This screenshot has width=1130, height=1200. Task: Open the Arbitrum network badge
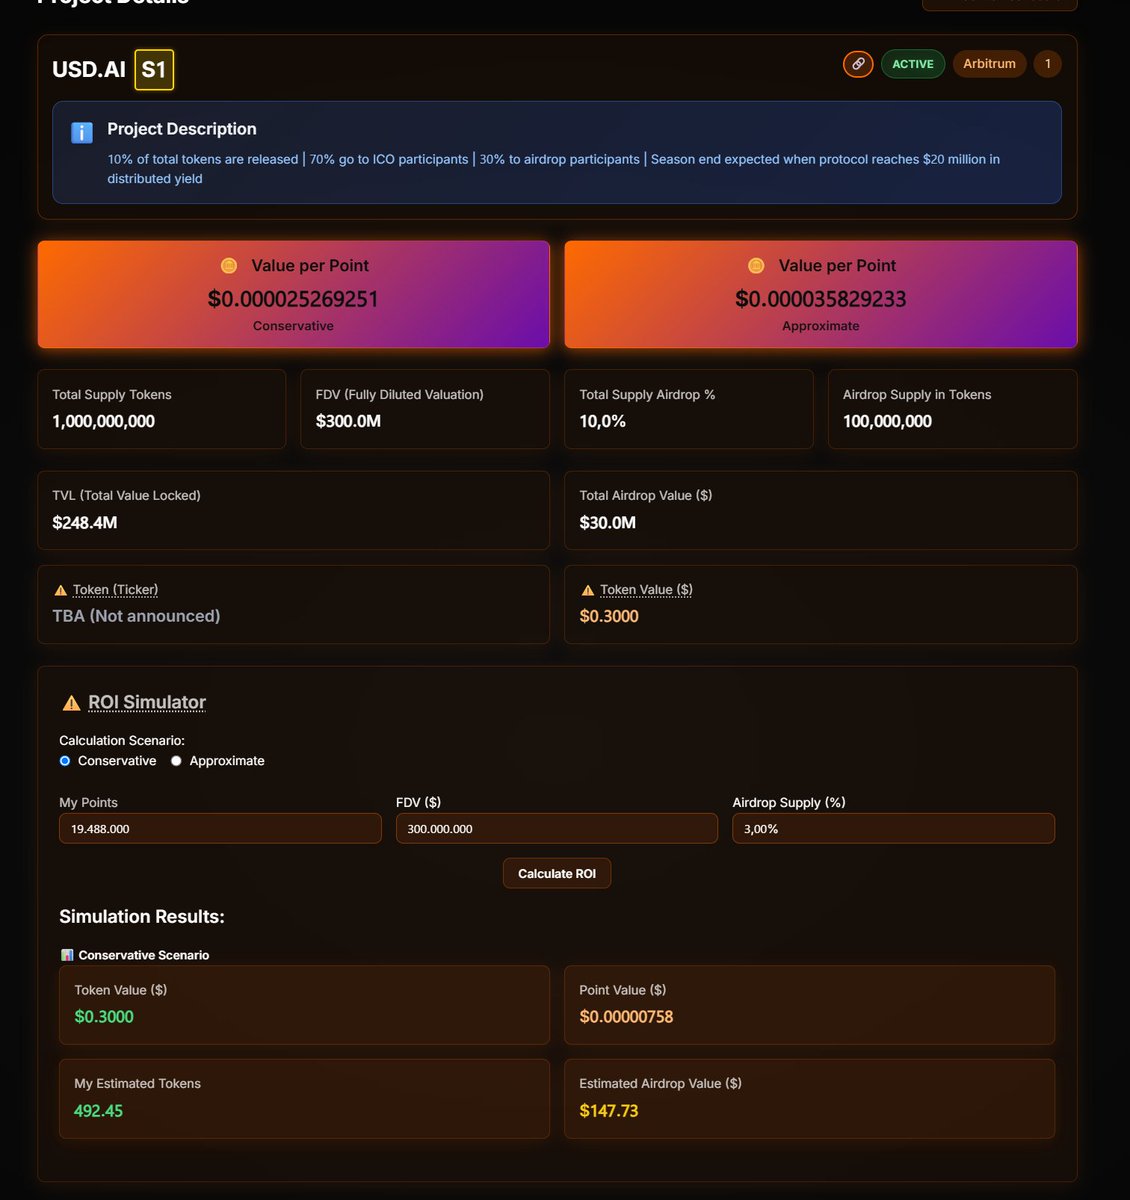988,63
